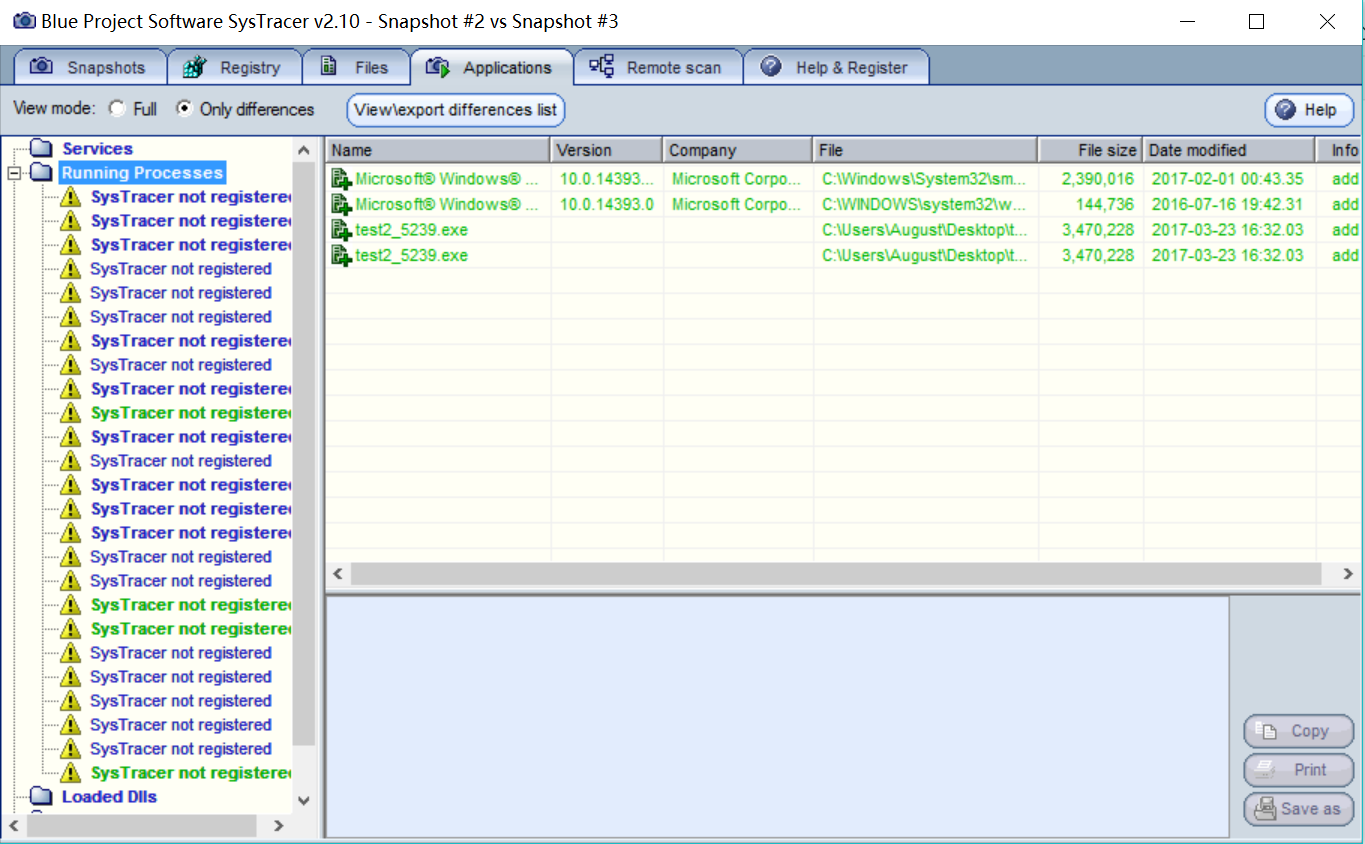Viewport: 1365px width, 844px height.
Task: Click the version cell 10.0.14393.0
Action: click(x=606, y=204)
